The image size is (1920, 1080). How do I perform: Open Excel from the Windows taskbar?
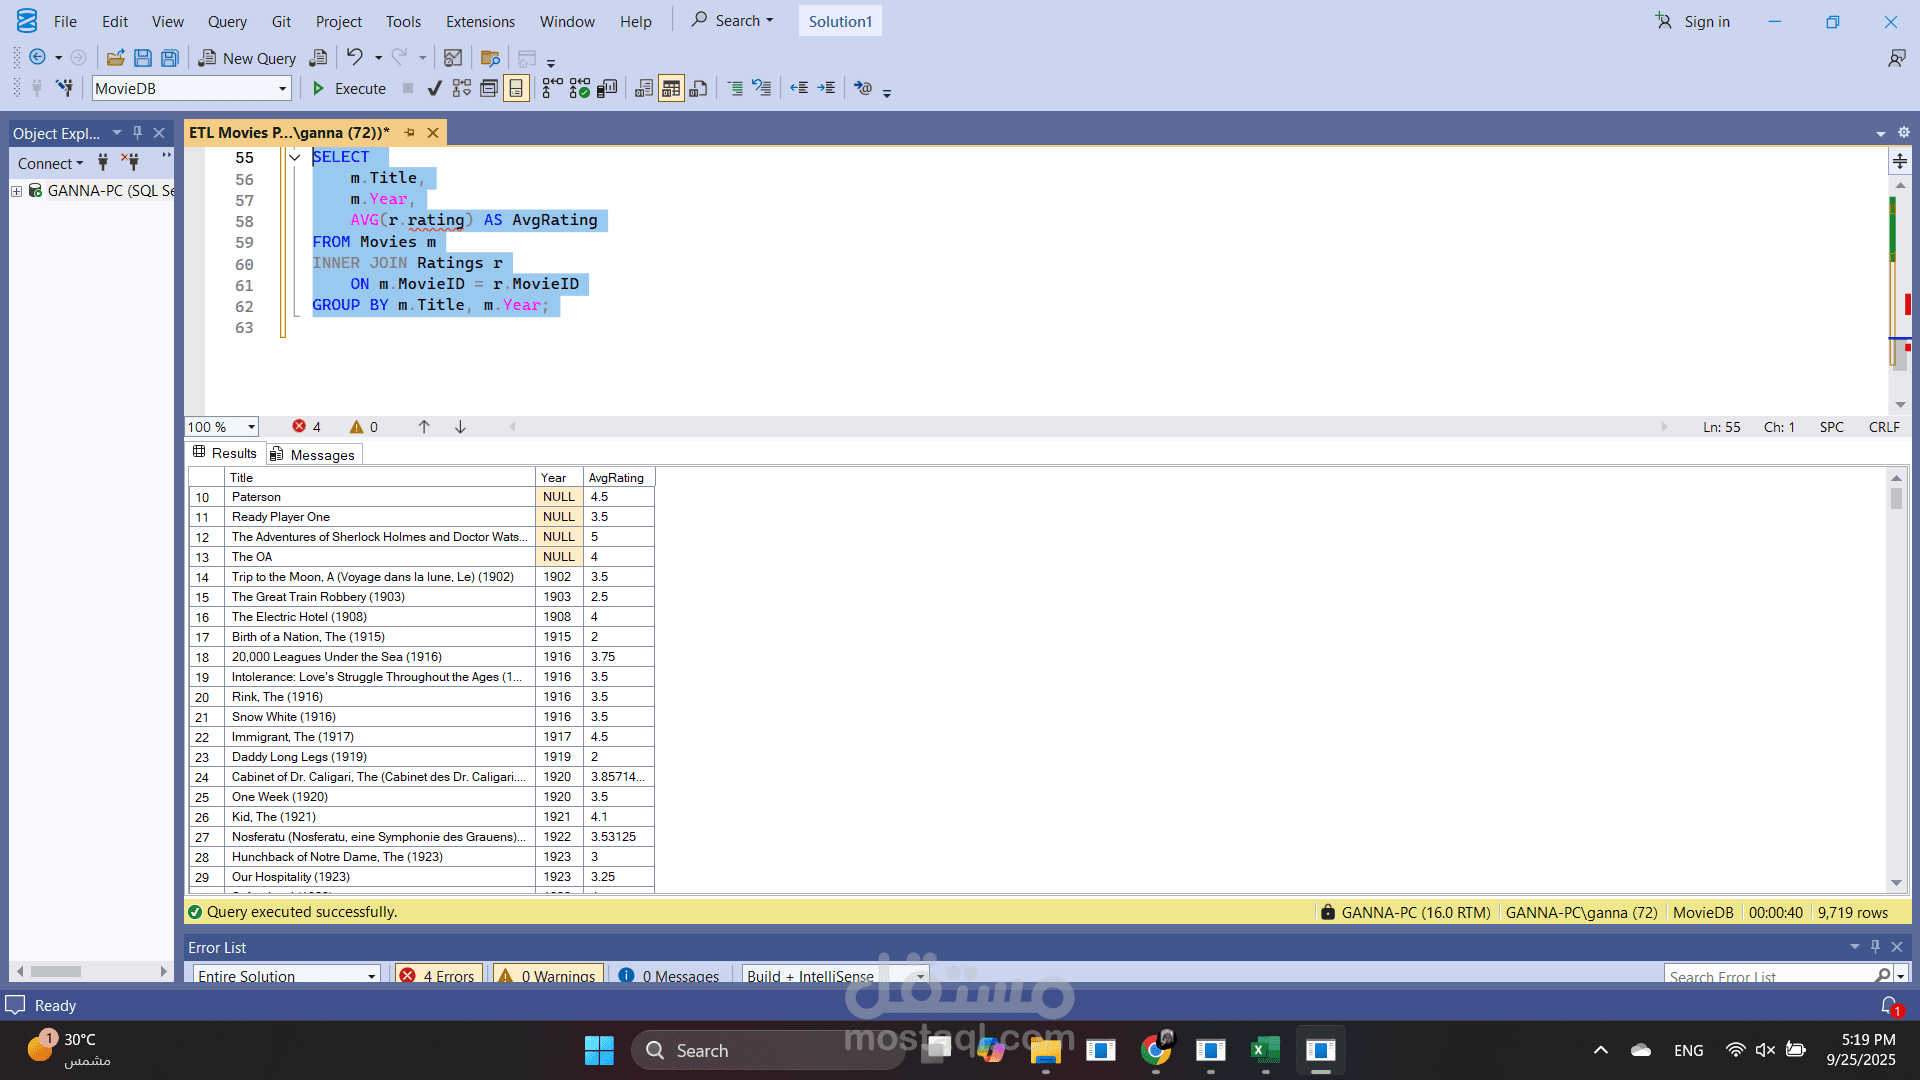[1265, 1050]
